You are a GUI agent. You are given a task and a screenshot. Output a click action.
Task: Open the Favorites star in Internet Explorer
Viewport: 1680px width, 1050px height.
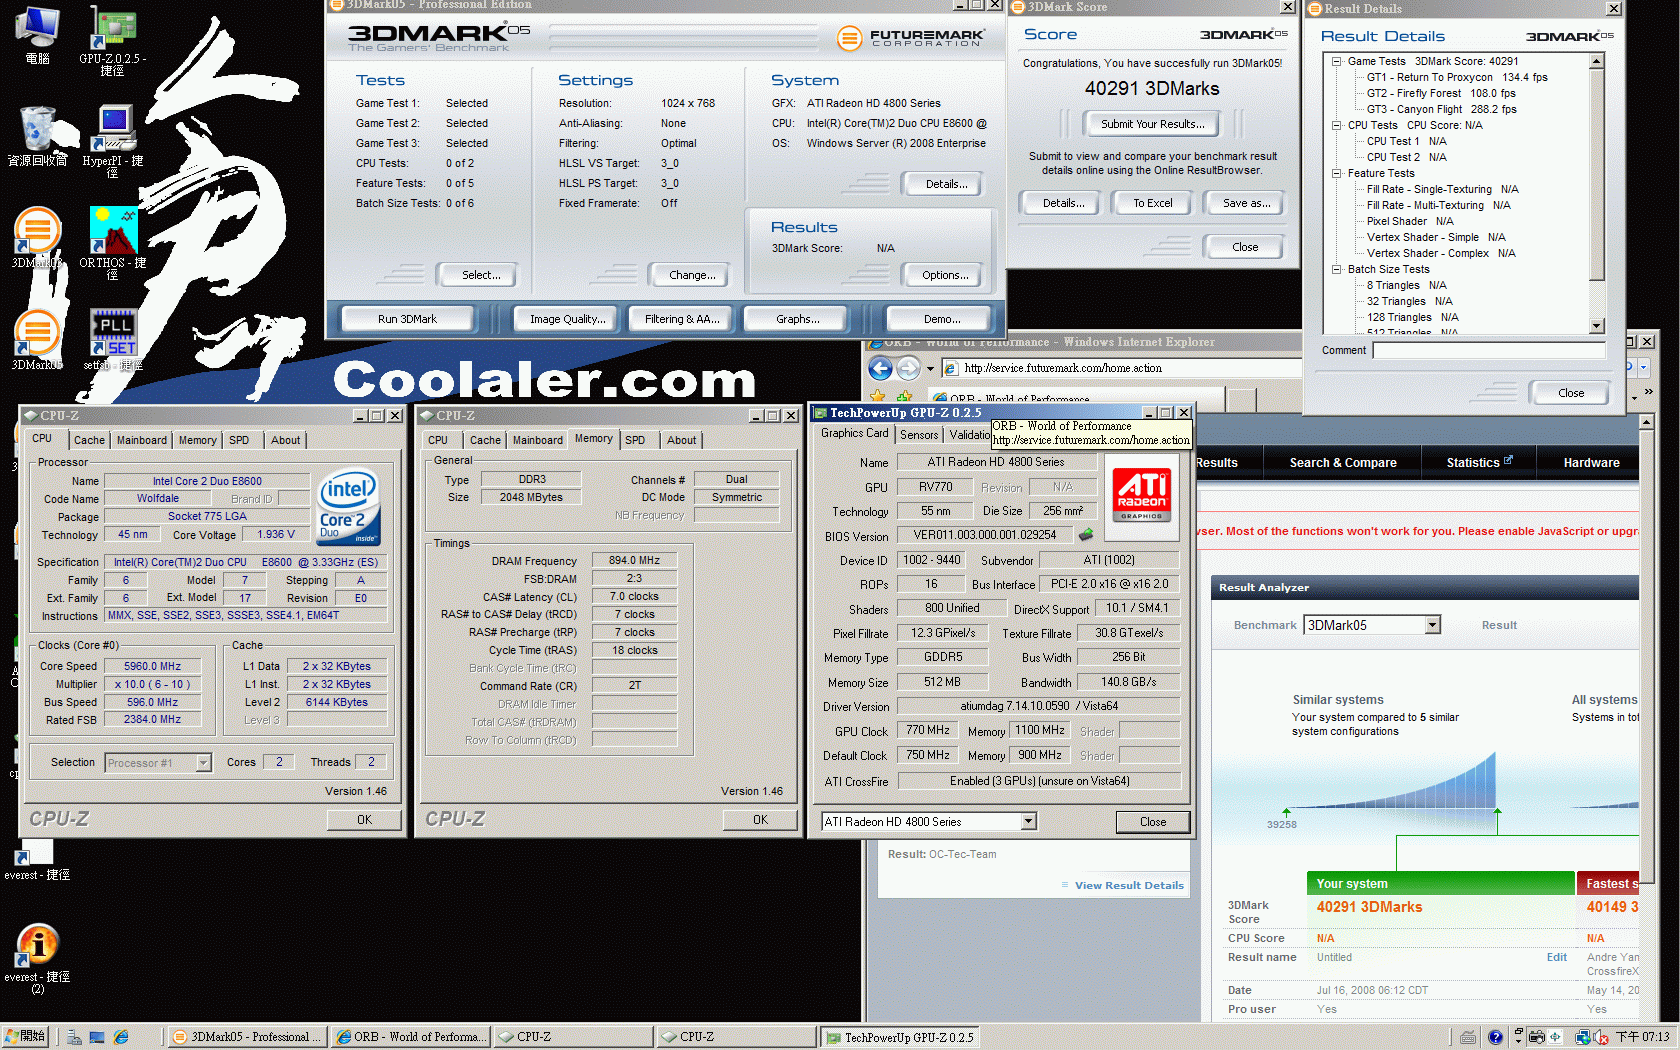coord(877,397)
